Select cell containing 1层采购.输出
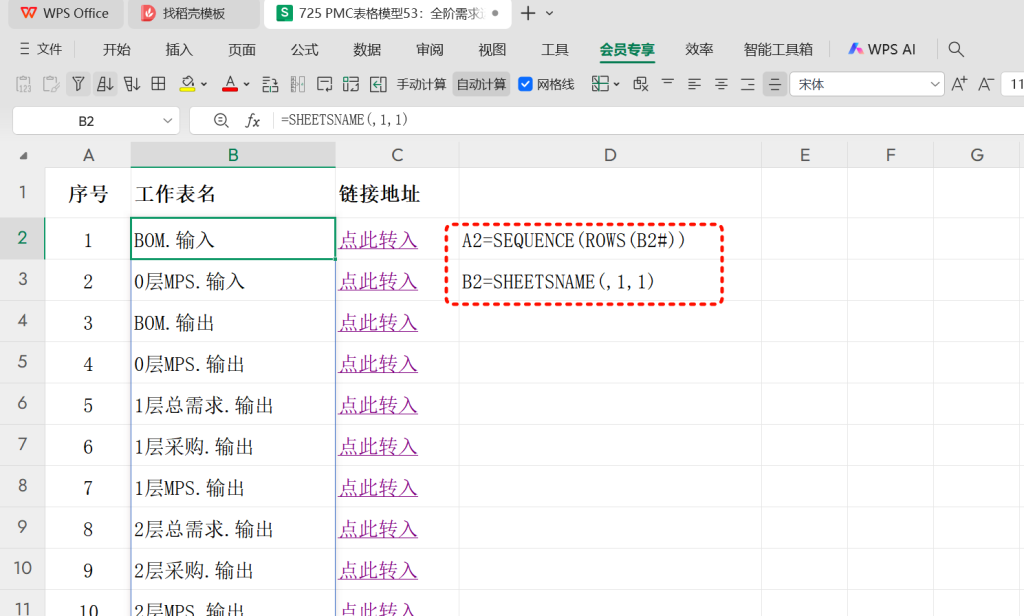This screenshot has width=1024, height=616. pyautogui.click(x=233, y=446)
